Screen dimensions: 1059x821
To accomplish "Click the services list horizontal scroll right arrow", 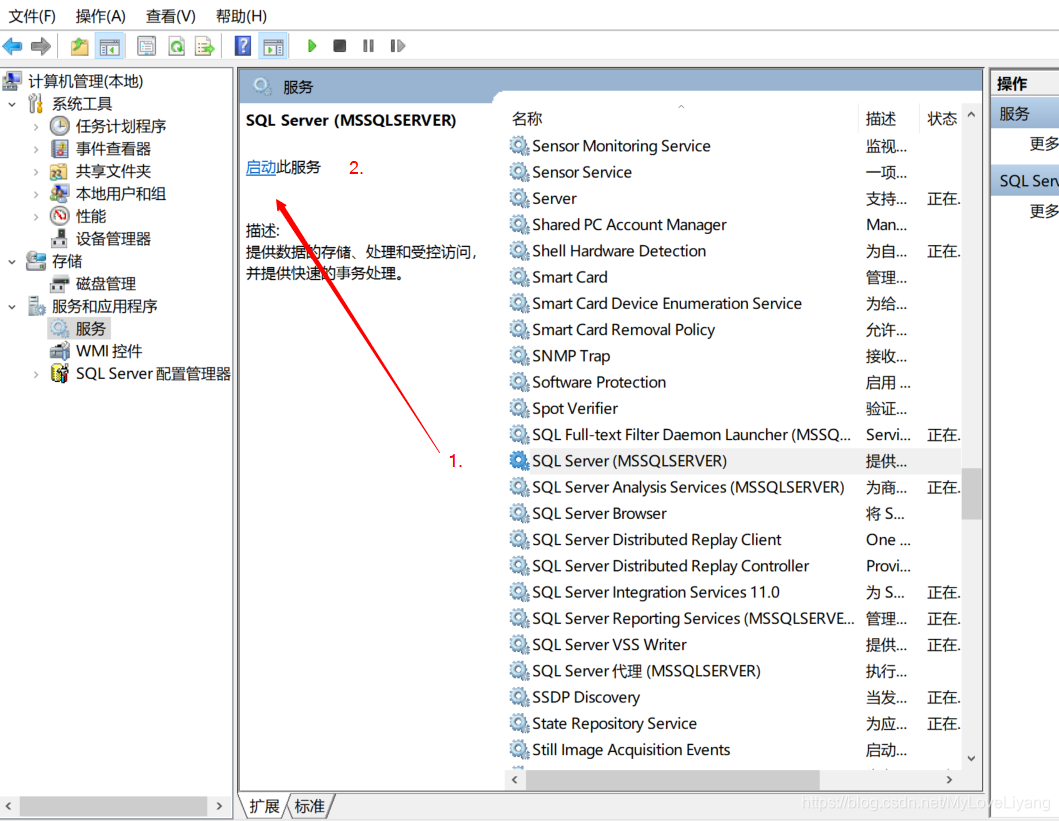I will (949, 780).
